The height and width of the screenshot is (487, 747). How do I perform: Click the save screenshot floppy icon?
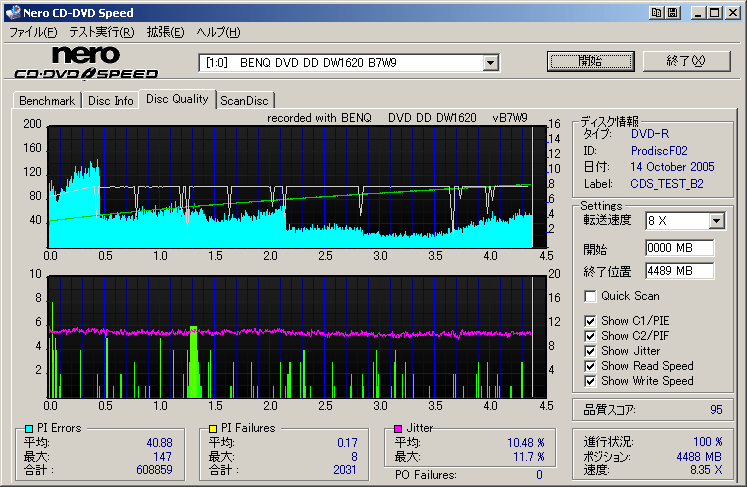click(672, 13)
